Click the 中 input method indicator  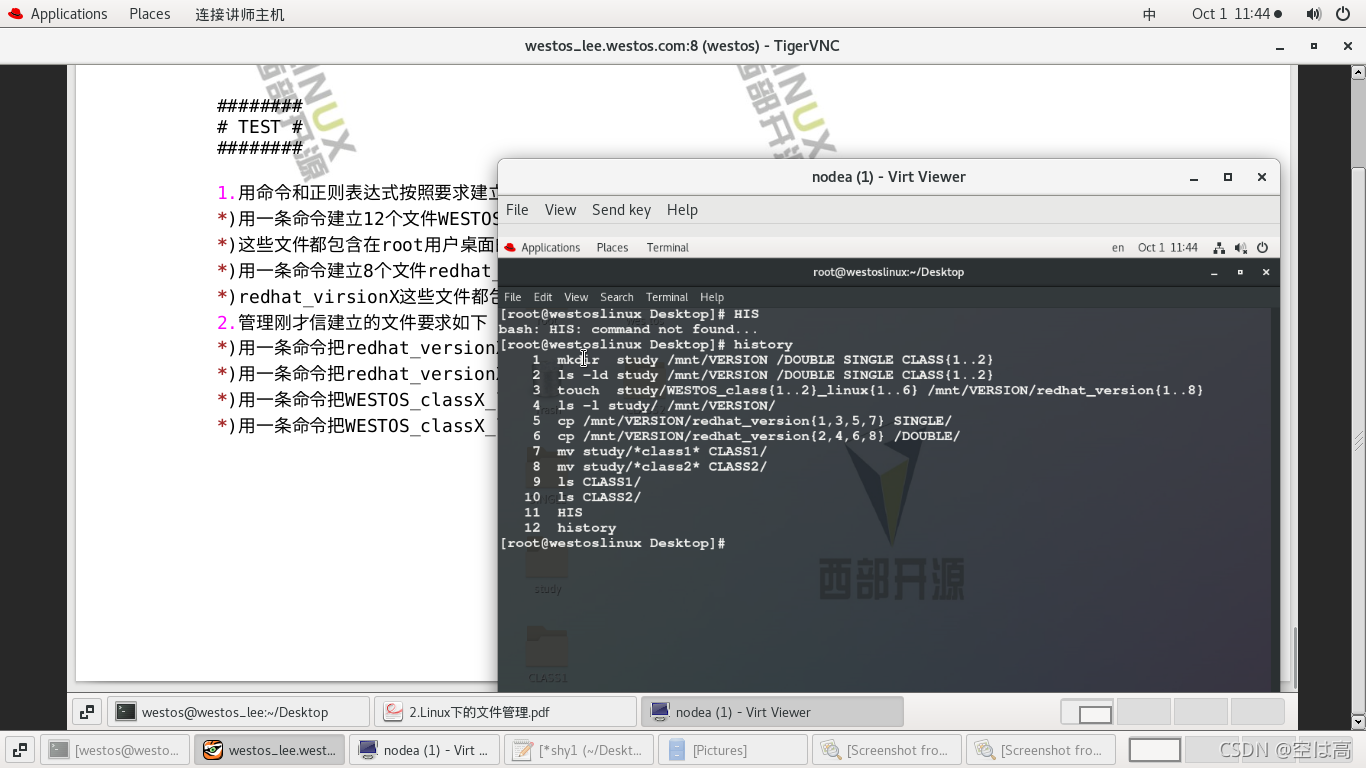[1149, 14]
